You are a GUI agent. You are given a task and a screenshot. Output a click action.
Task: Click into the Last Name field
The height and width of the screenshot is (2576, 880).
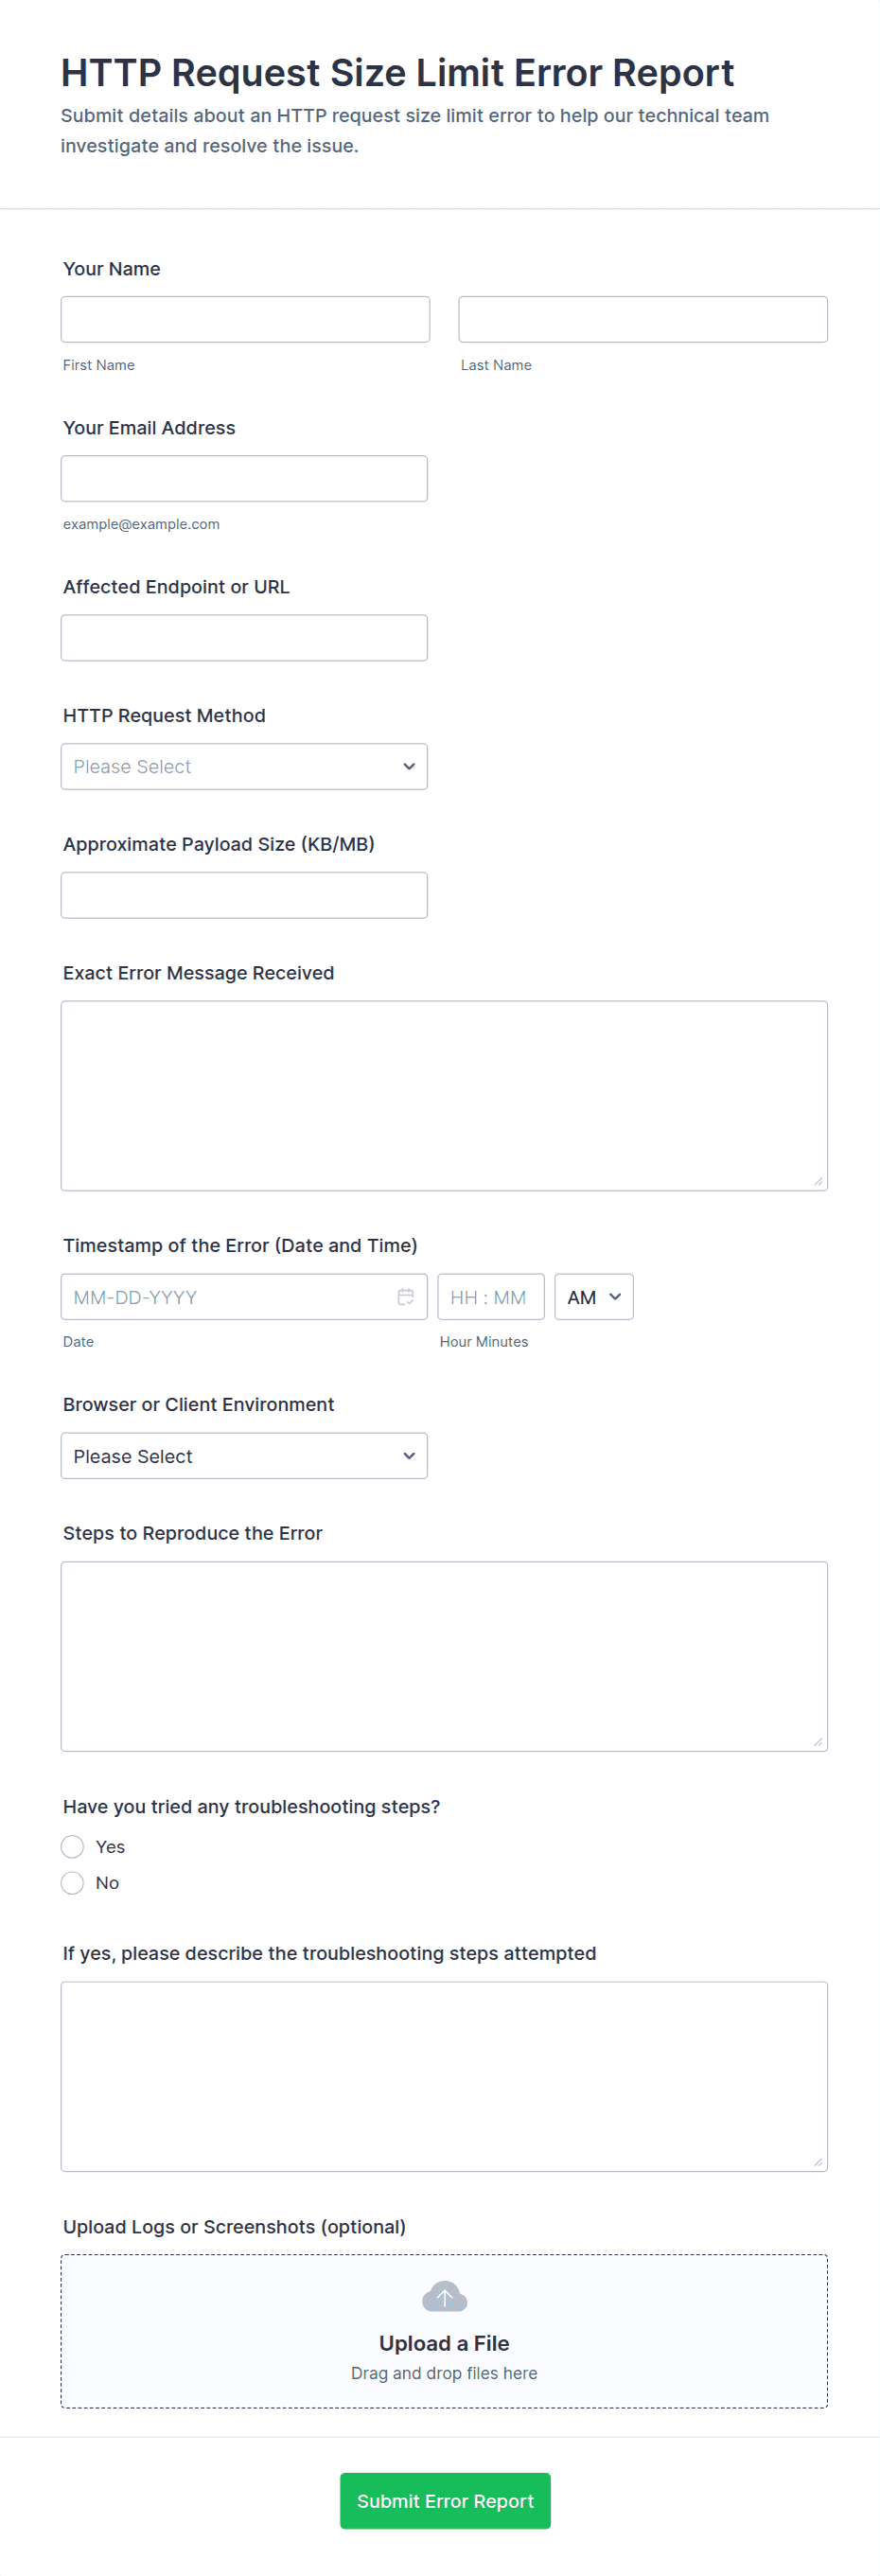click(x=643, y=320)
